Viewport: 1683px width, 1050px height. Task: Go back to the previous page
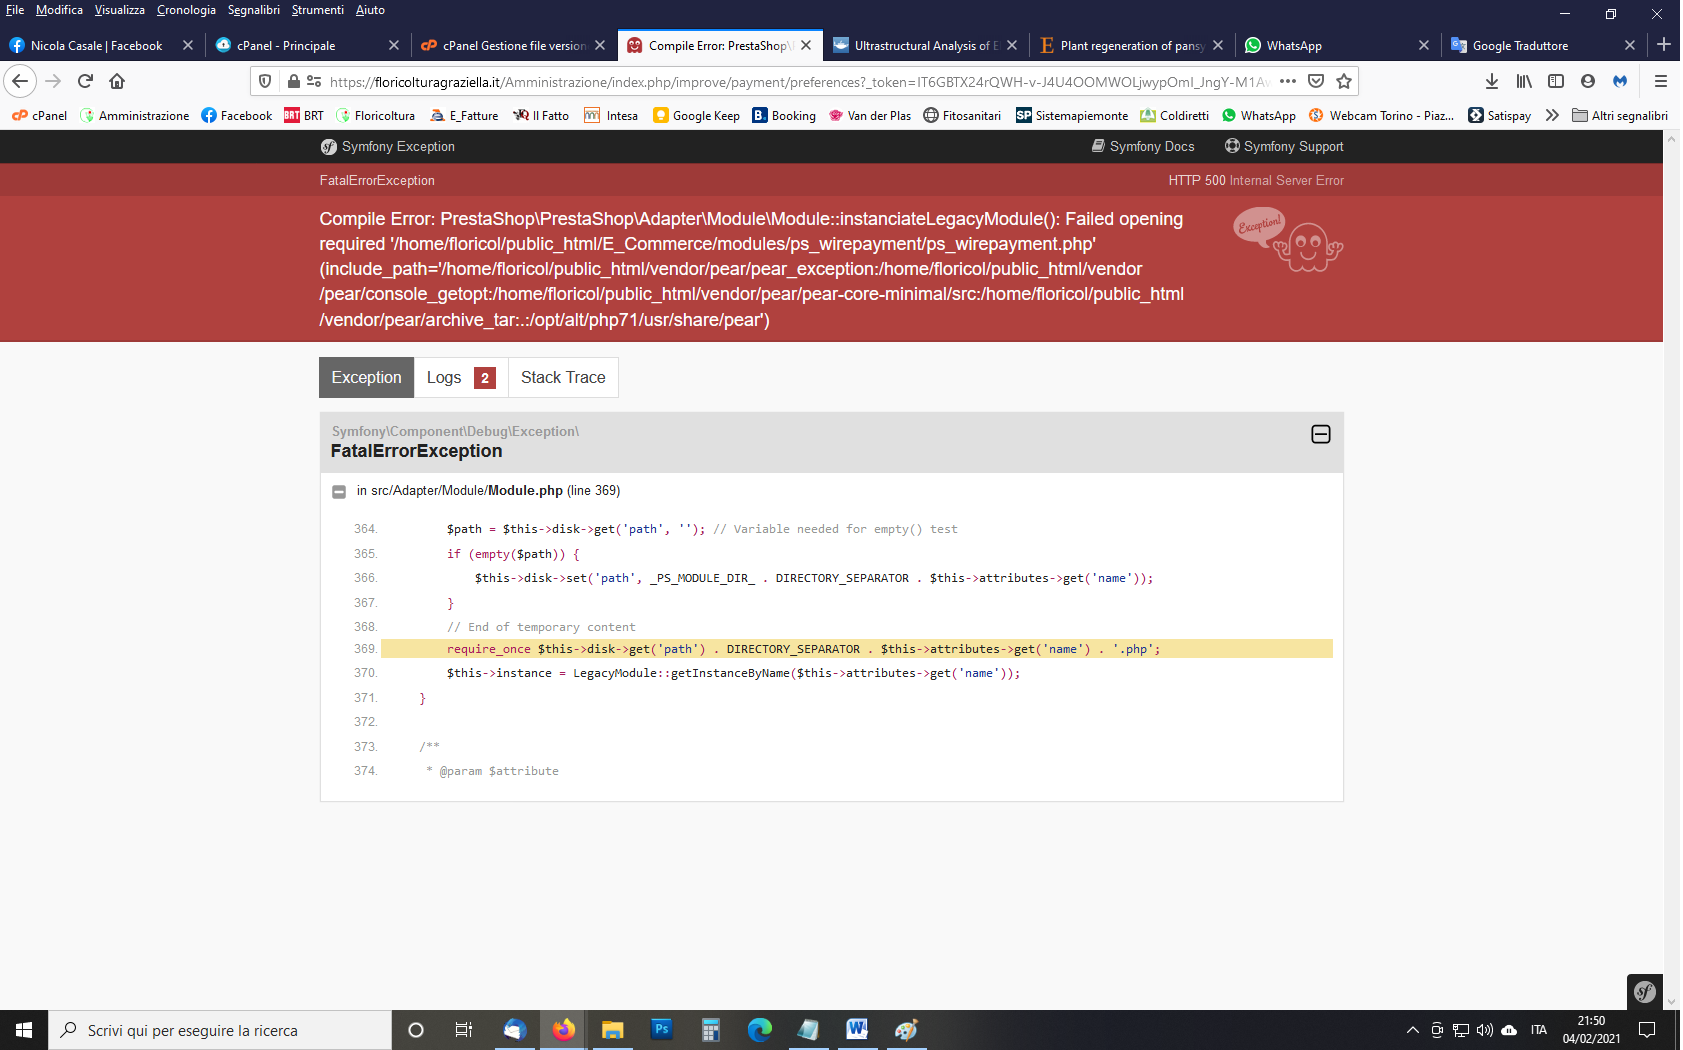coord(20,81)
